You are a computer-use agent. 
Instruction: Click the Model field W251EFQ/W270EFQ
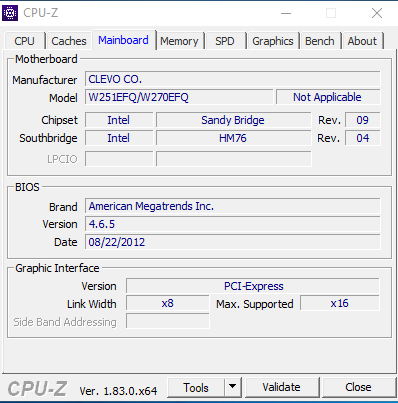[x=179, y=97]
